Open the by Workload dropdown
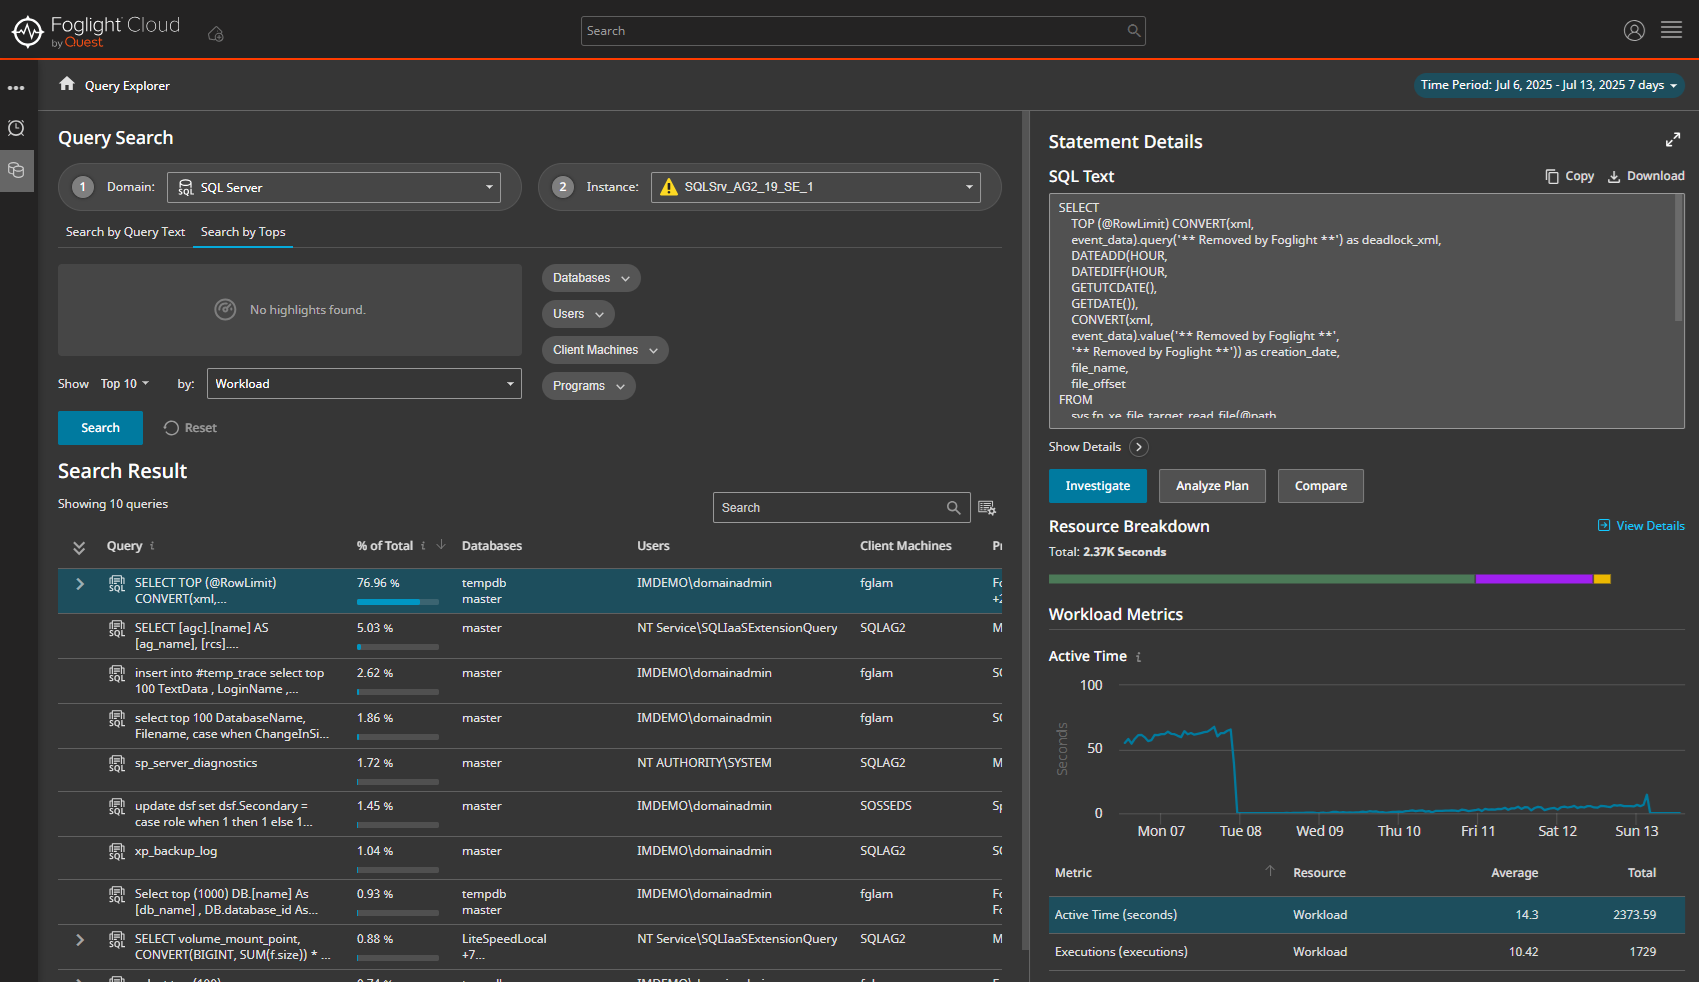This screenshot has height=982, width=1699. pyautogui.click(x=364, y=384)
